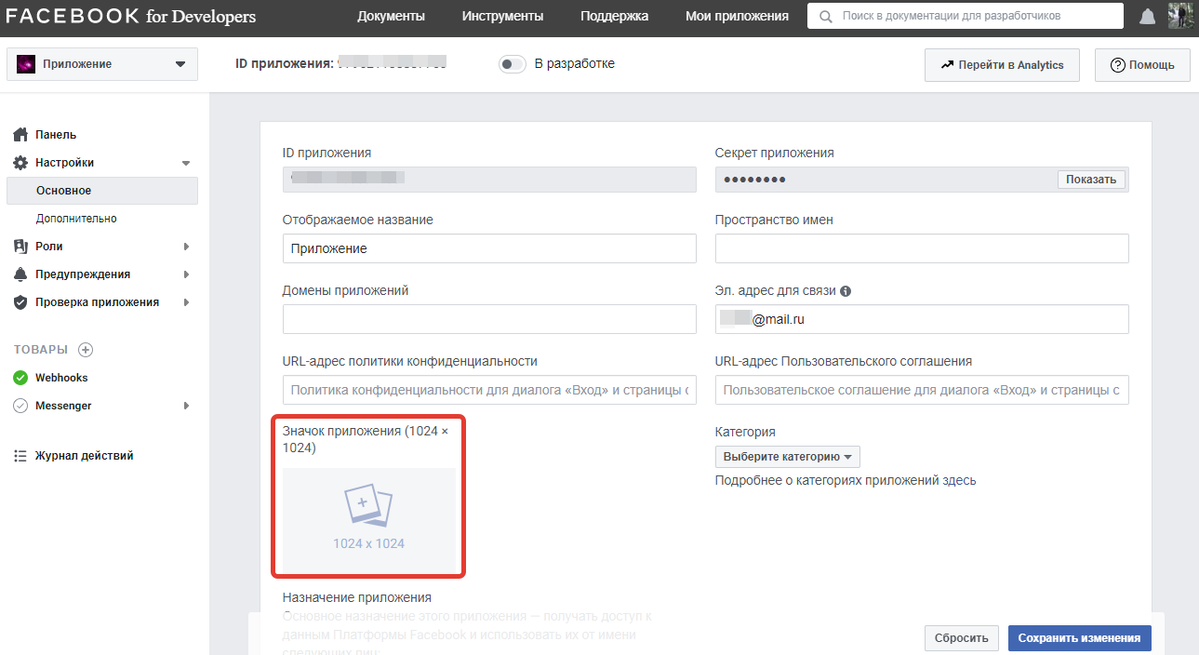Screen dimensions: 1199x655
Task: Expand the Проверка приложения arrow
Action: (186, 303)
